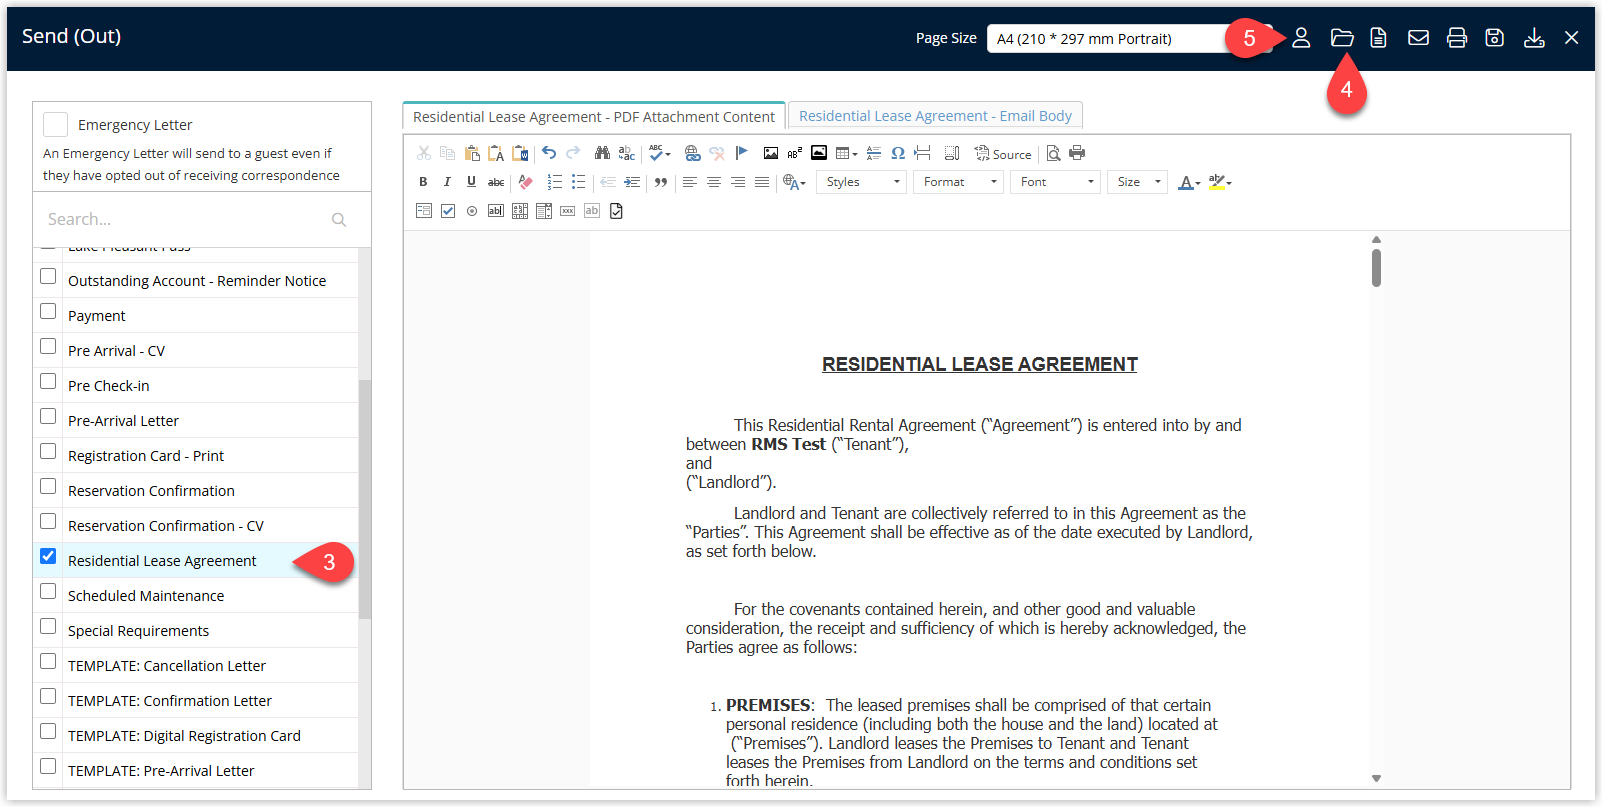The width and height of the screenshot is (1603, 808).
Task: Switch to PDF Attachment Content tab
Action: click(x=594, y=117)
